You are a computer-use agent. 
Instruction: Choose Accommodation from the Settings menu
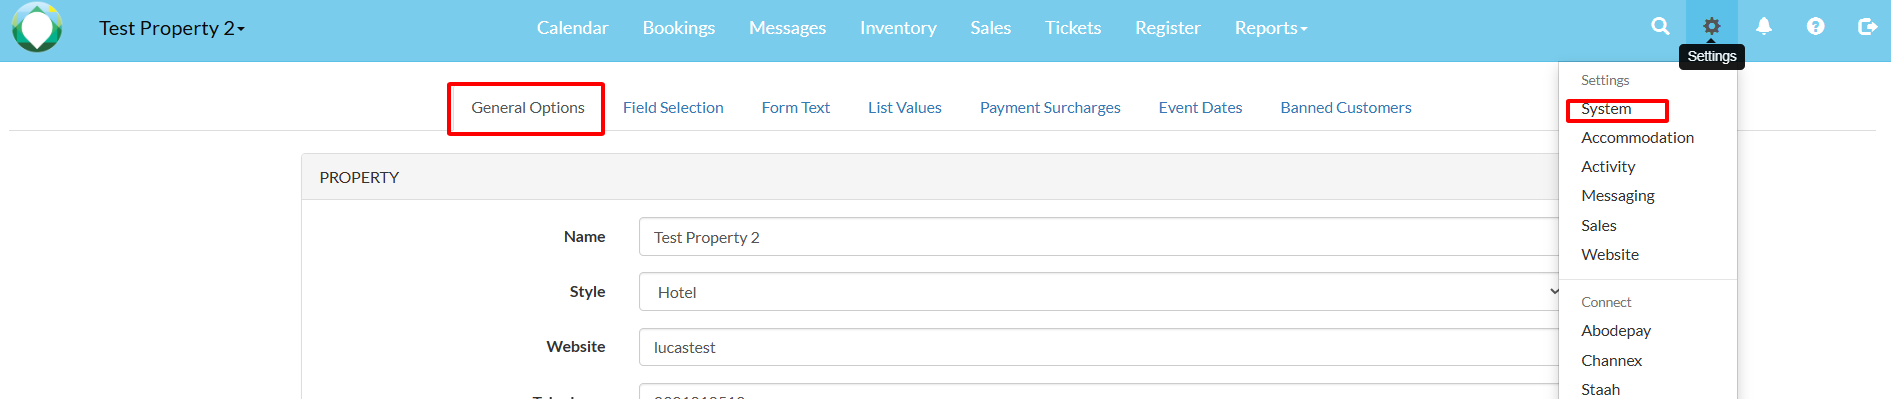[1637, 138]
